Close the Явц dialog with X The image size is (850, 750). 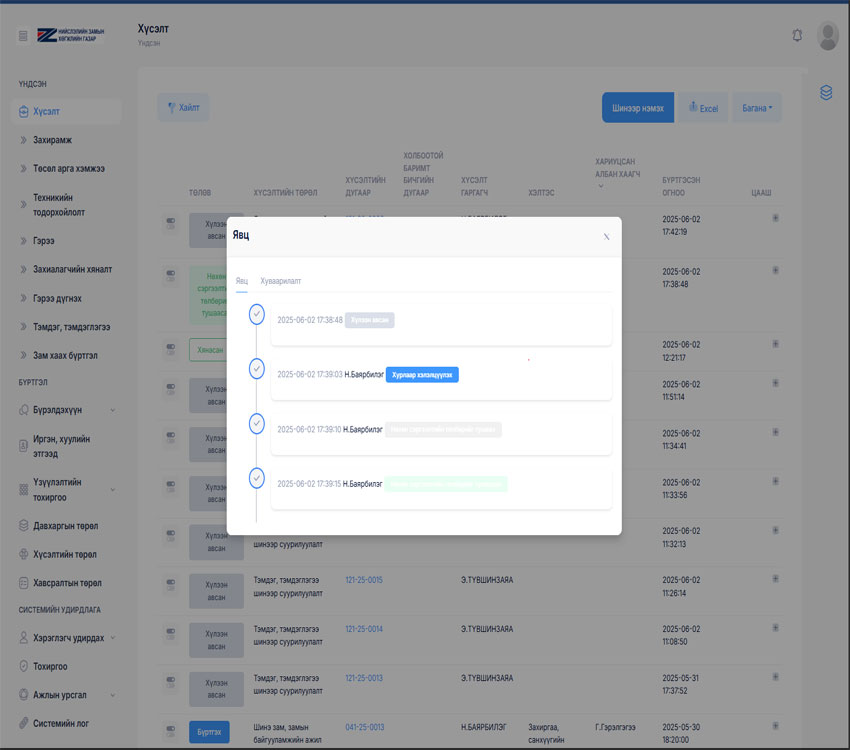tap(606, 237)
